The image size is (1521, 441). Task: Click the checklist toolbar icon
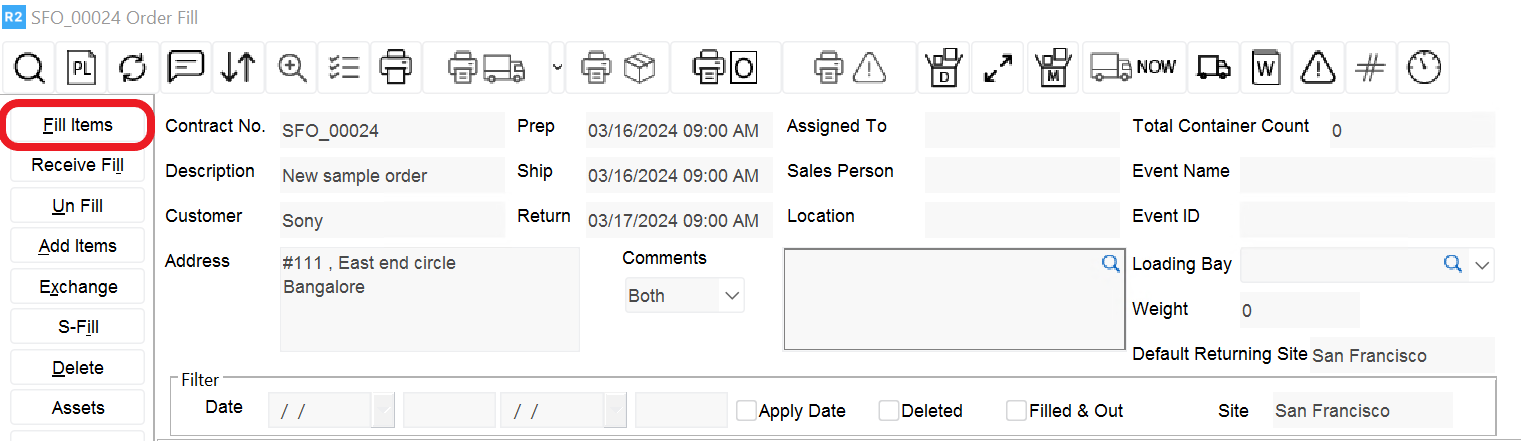point(344,67)
